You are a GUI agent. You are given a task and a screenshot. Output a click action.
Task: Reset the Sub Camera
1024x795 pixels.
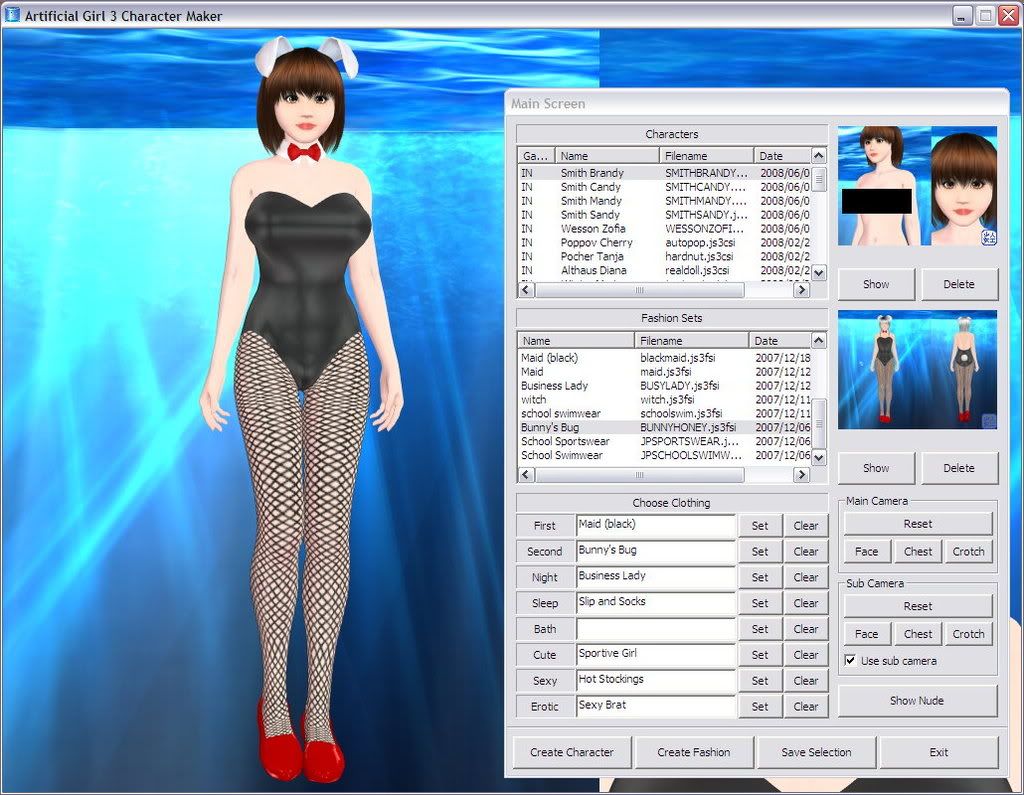point(918,606)
